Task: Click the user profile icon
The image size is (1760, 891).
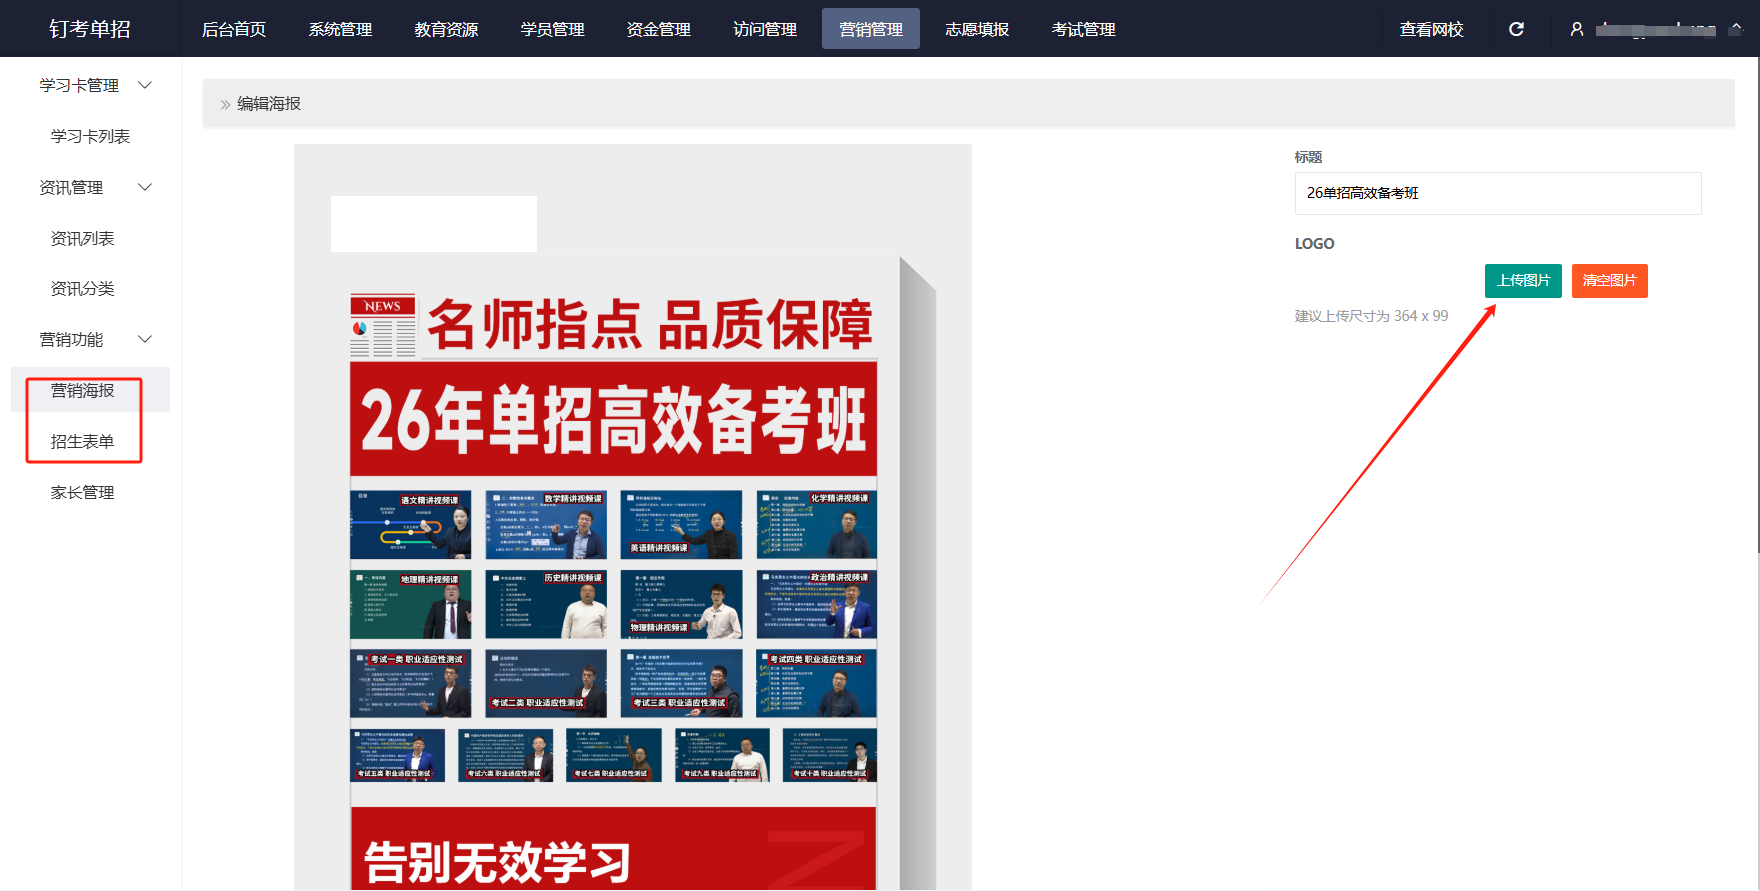Action: click(1577, 29)
